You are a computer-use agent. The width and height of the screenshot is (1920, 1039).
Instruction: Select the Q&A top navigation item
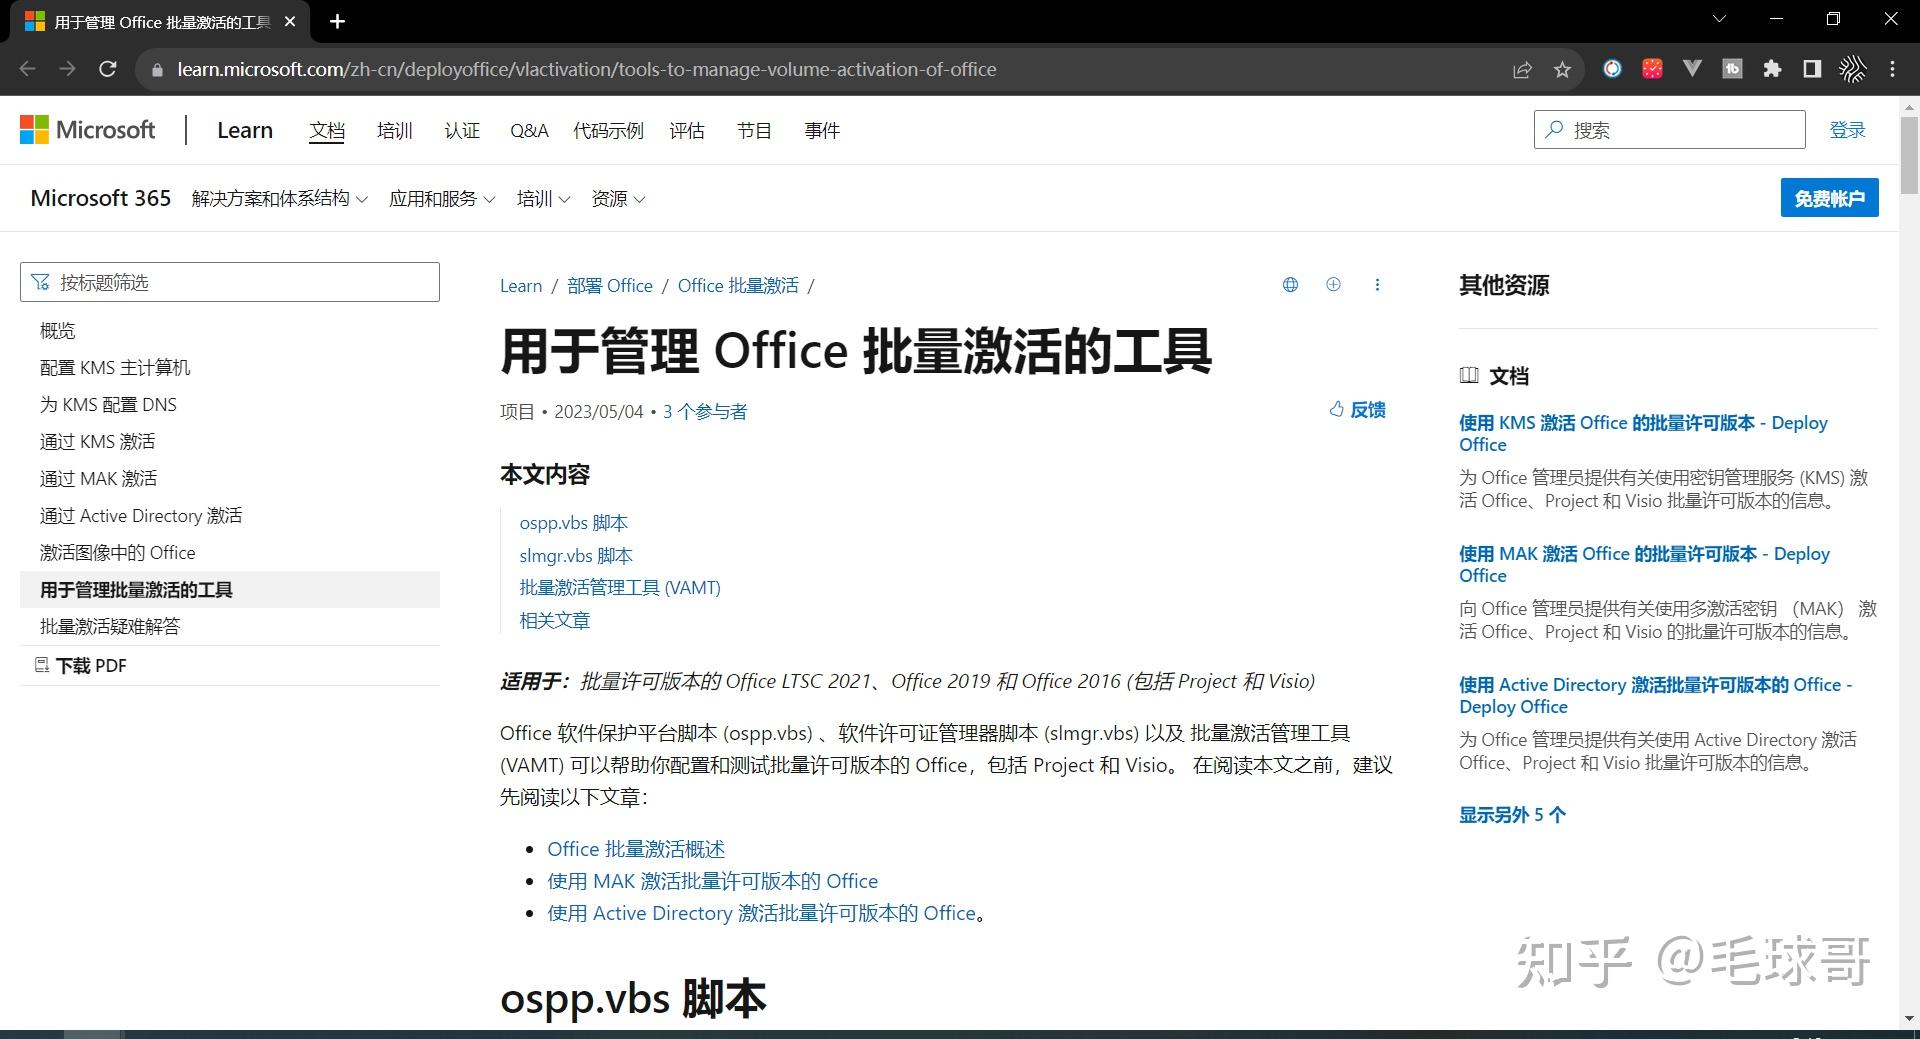[529, 131]
